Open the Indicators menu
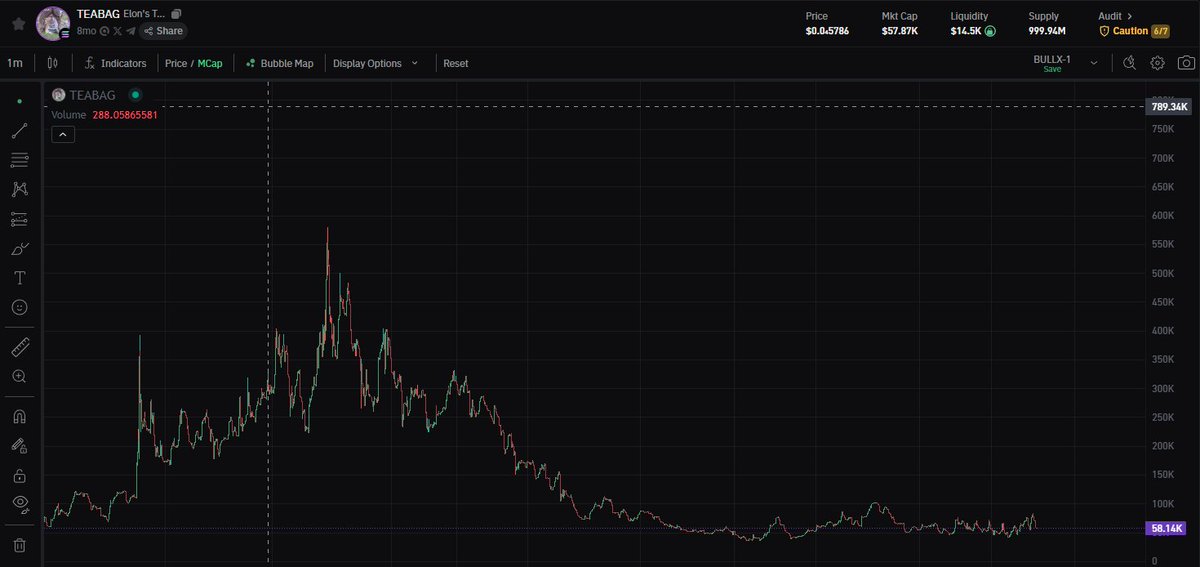1200x567 pixels. tap(115, 63)
